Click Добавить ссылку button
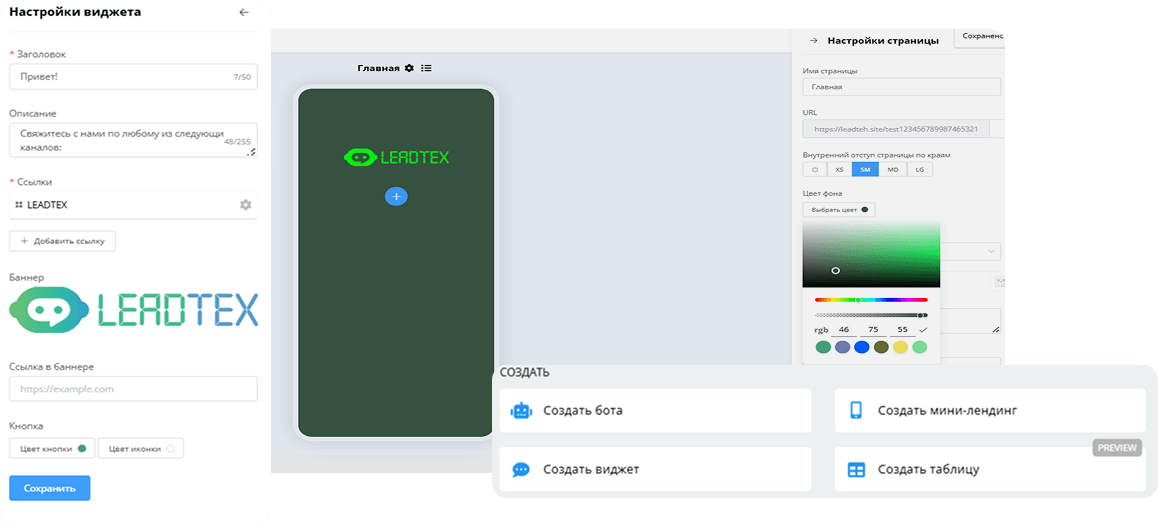The width and height of the screenshot is (1158, 525). pos(63,241)
